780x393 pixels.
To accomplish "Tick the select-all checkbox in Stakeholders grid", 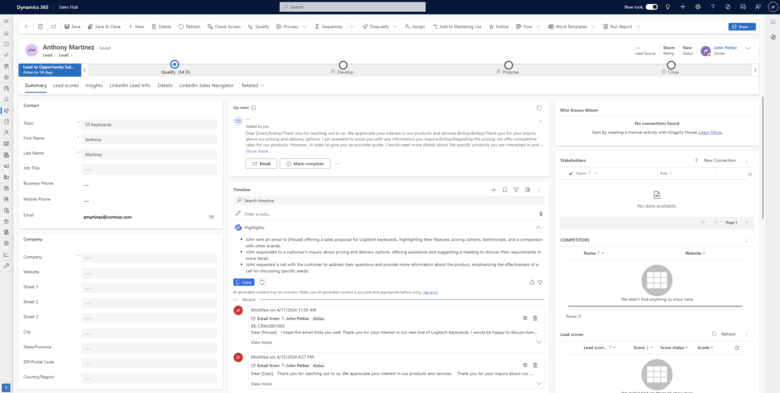I will point(571,174).
